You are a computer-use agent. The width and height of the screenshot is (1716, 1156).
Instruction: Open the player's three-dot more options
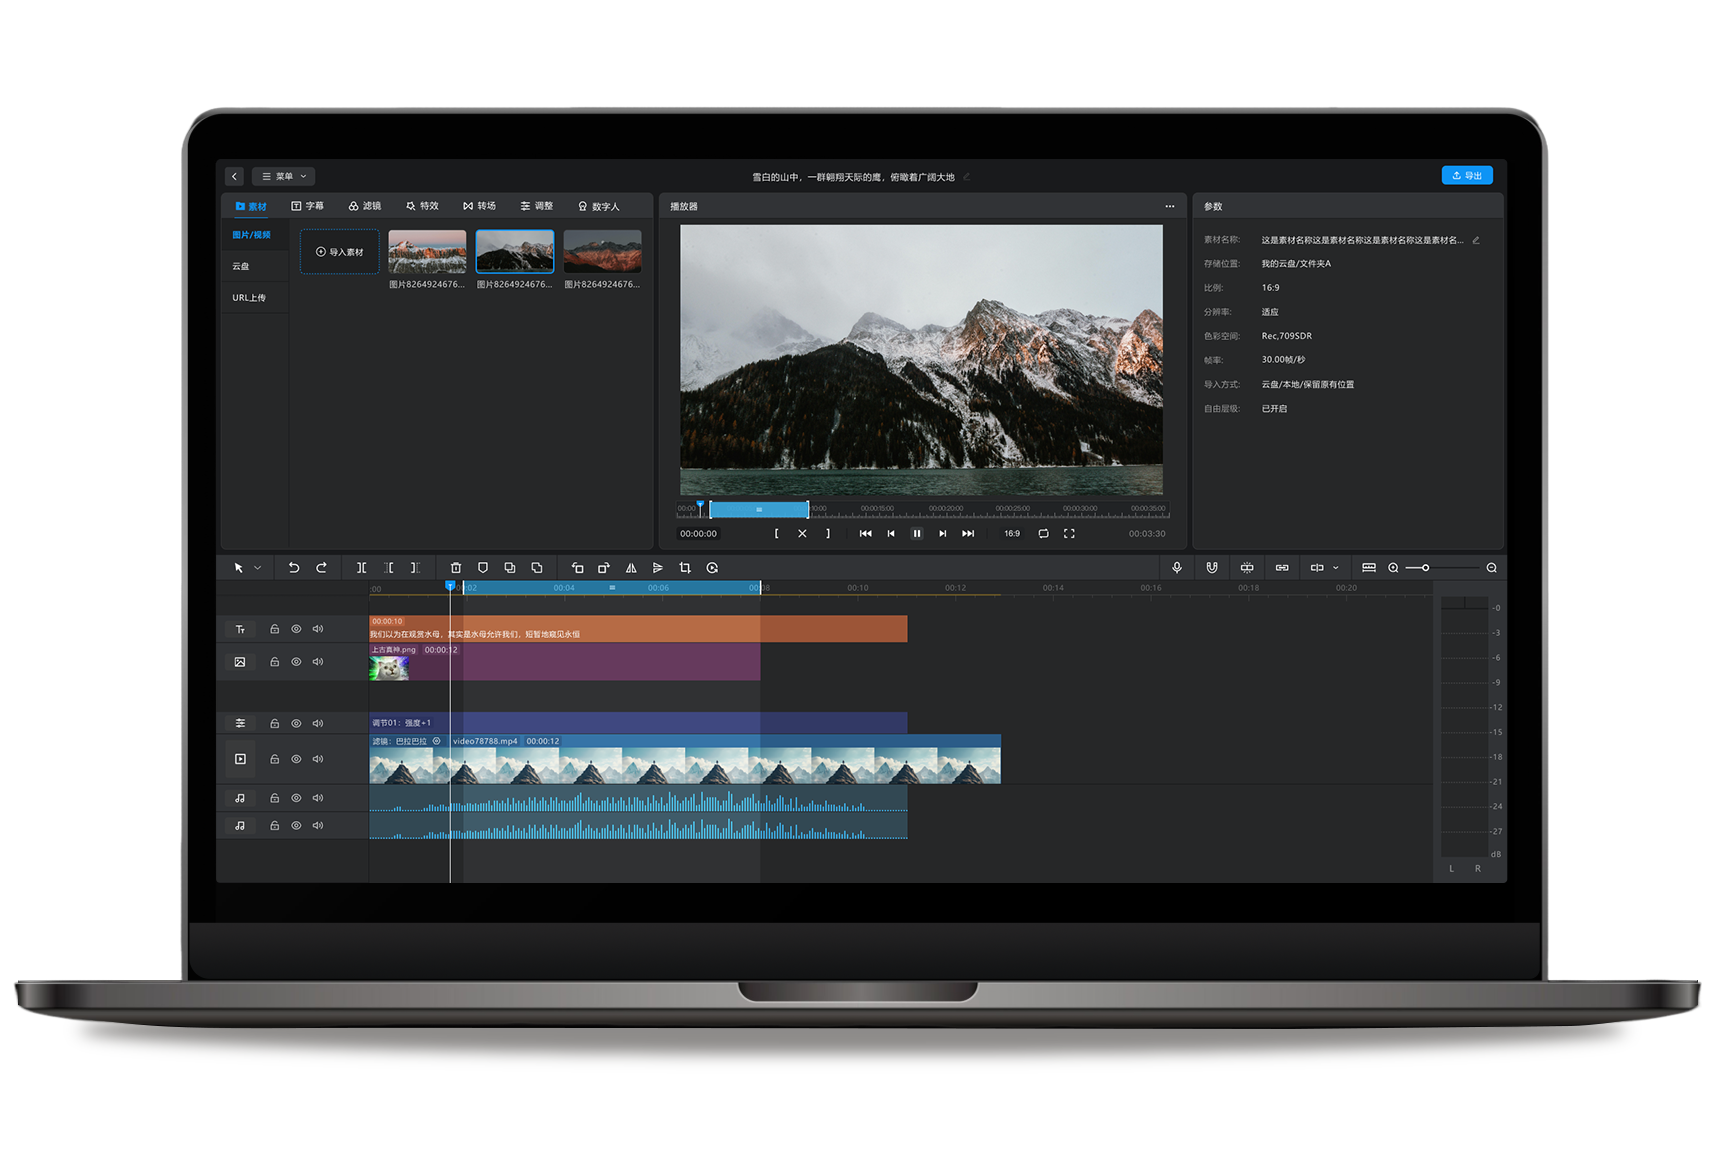click(x=1170, y=206)
